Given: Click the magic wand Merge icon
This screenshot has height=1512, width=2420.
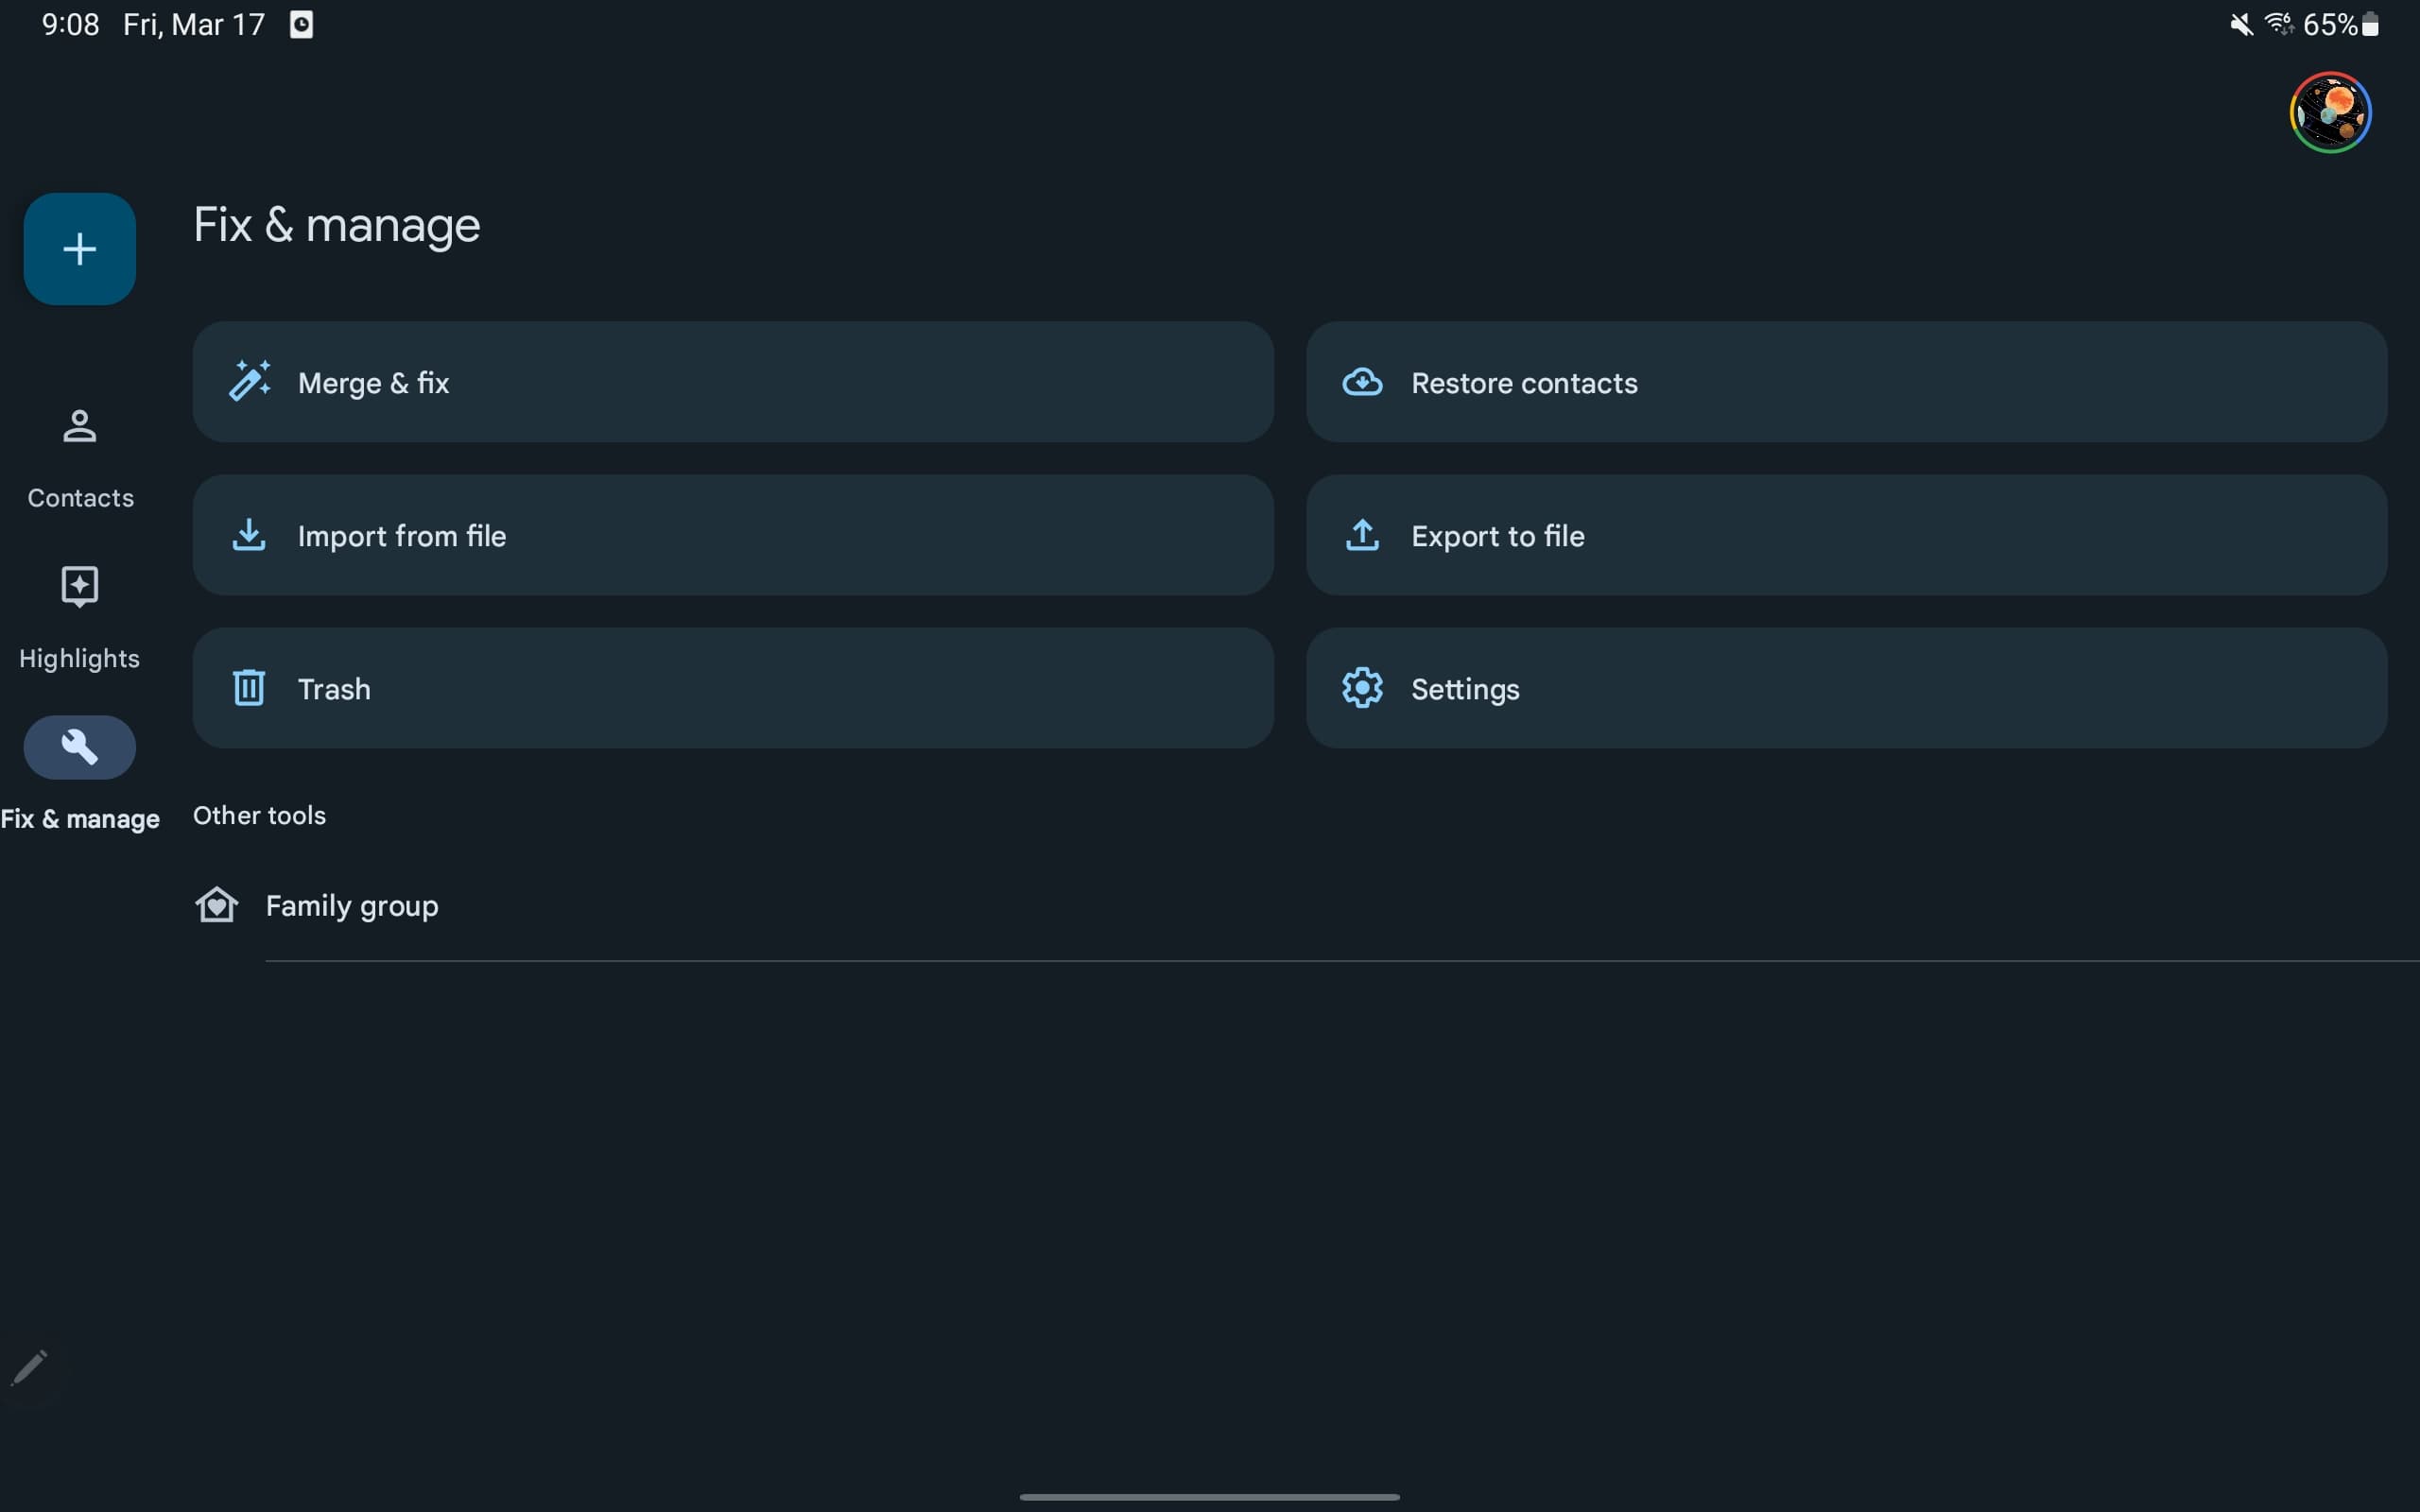Looking at the screenshot, I should click(249, 381).
